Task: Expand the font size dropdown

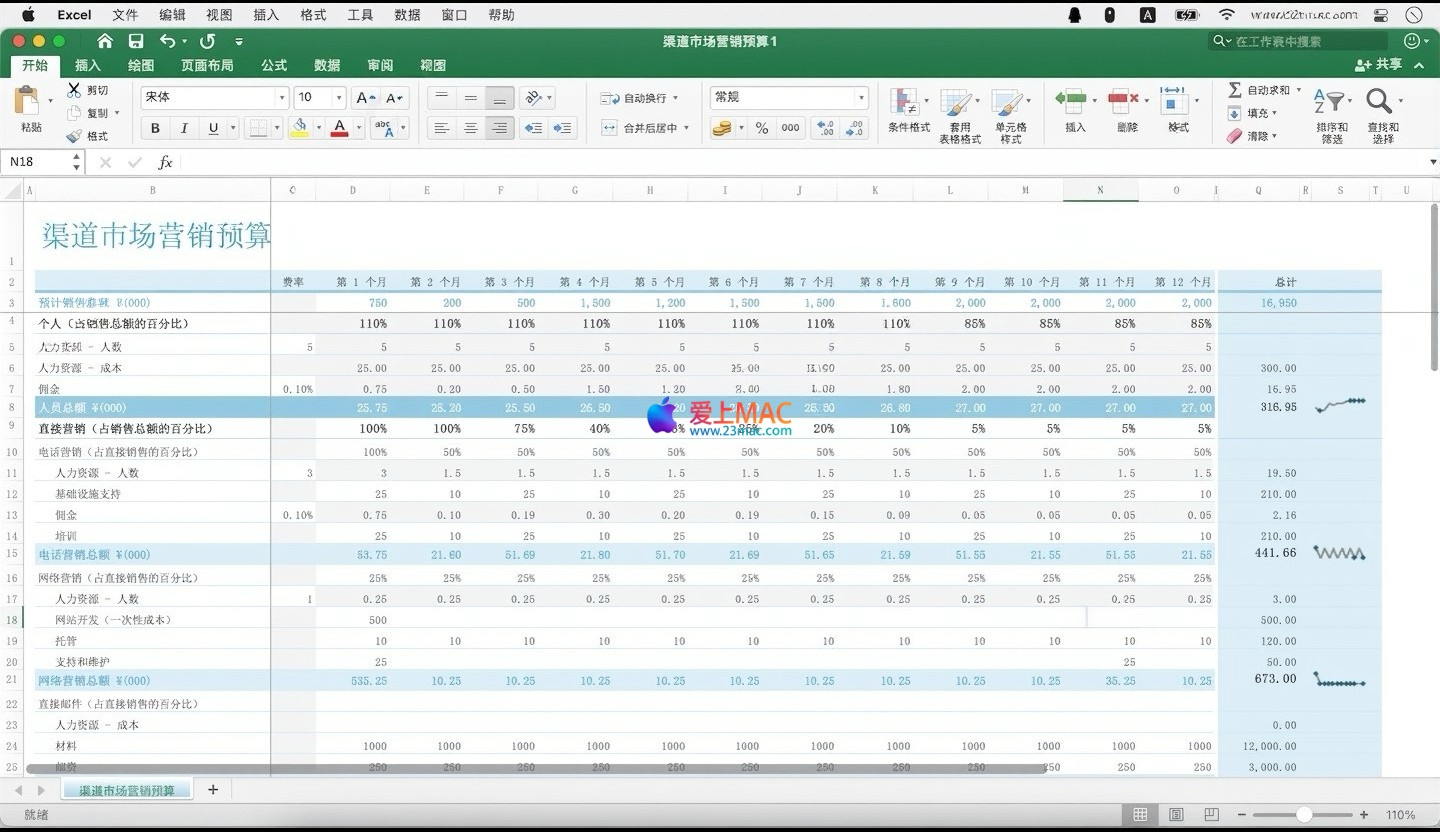Action: 339,97
